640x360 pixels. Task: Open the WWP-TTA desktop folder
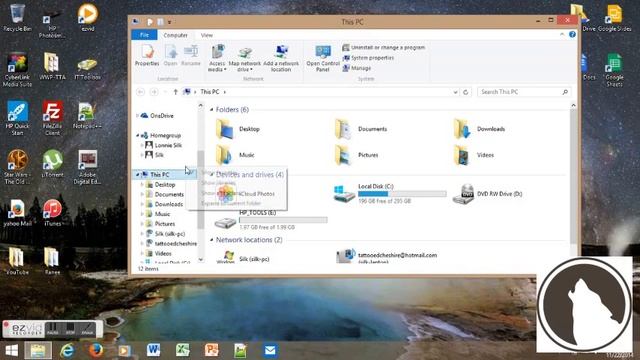52,67
